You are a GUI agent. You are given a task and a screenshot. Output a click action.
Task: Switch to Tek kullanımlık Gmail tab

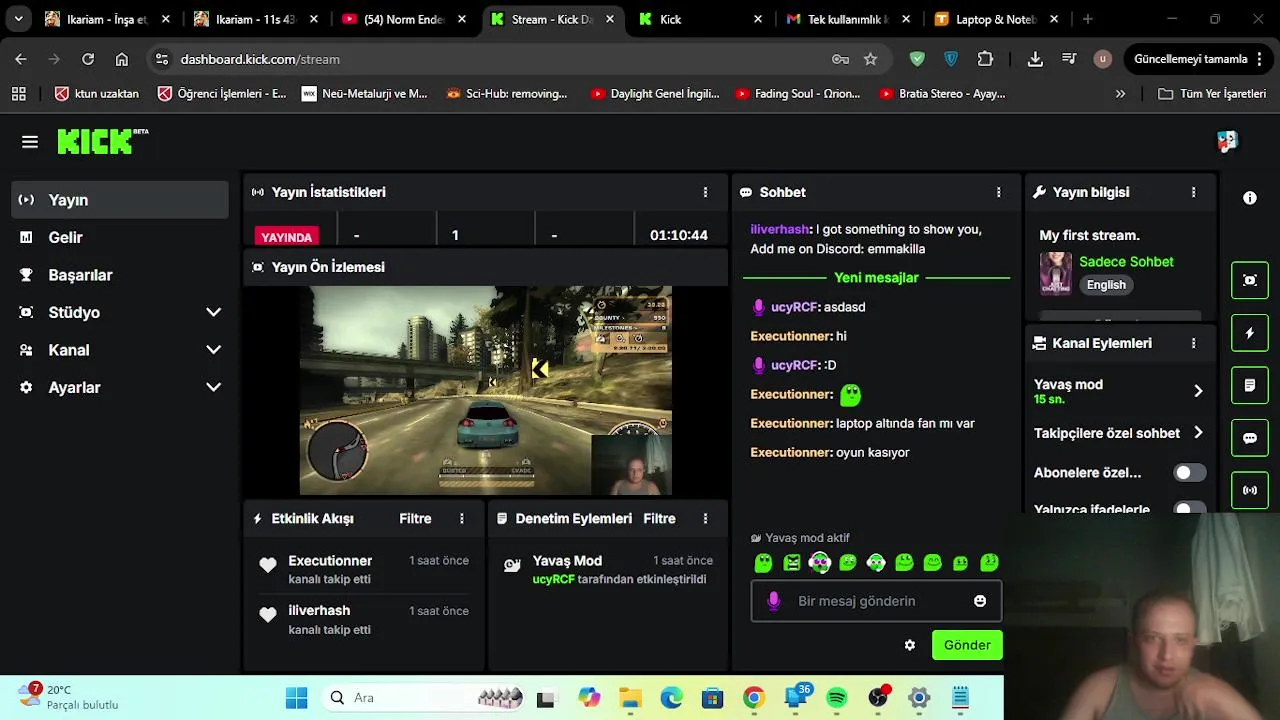pyautogui.click(x=850, y=19)
